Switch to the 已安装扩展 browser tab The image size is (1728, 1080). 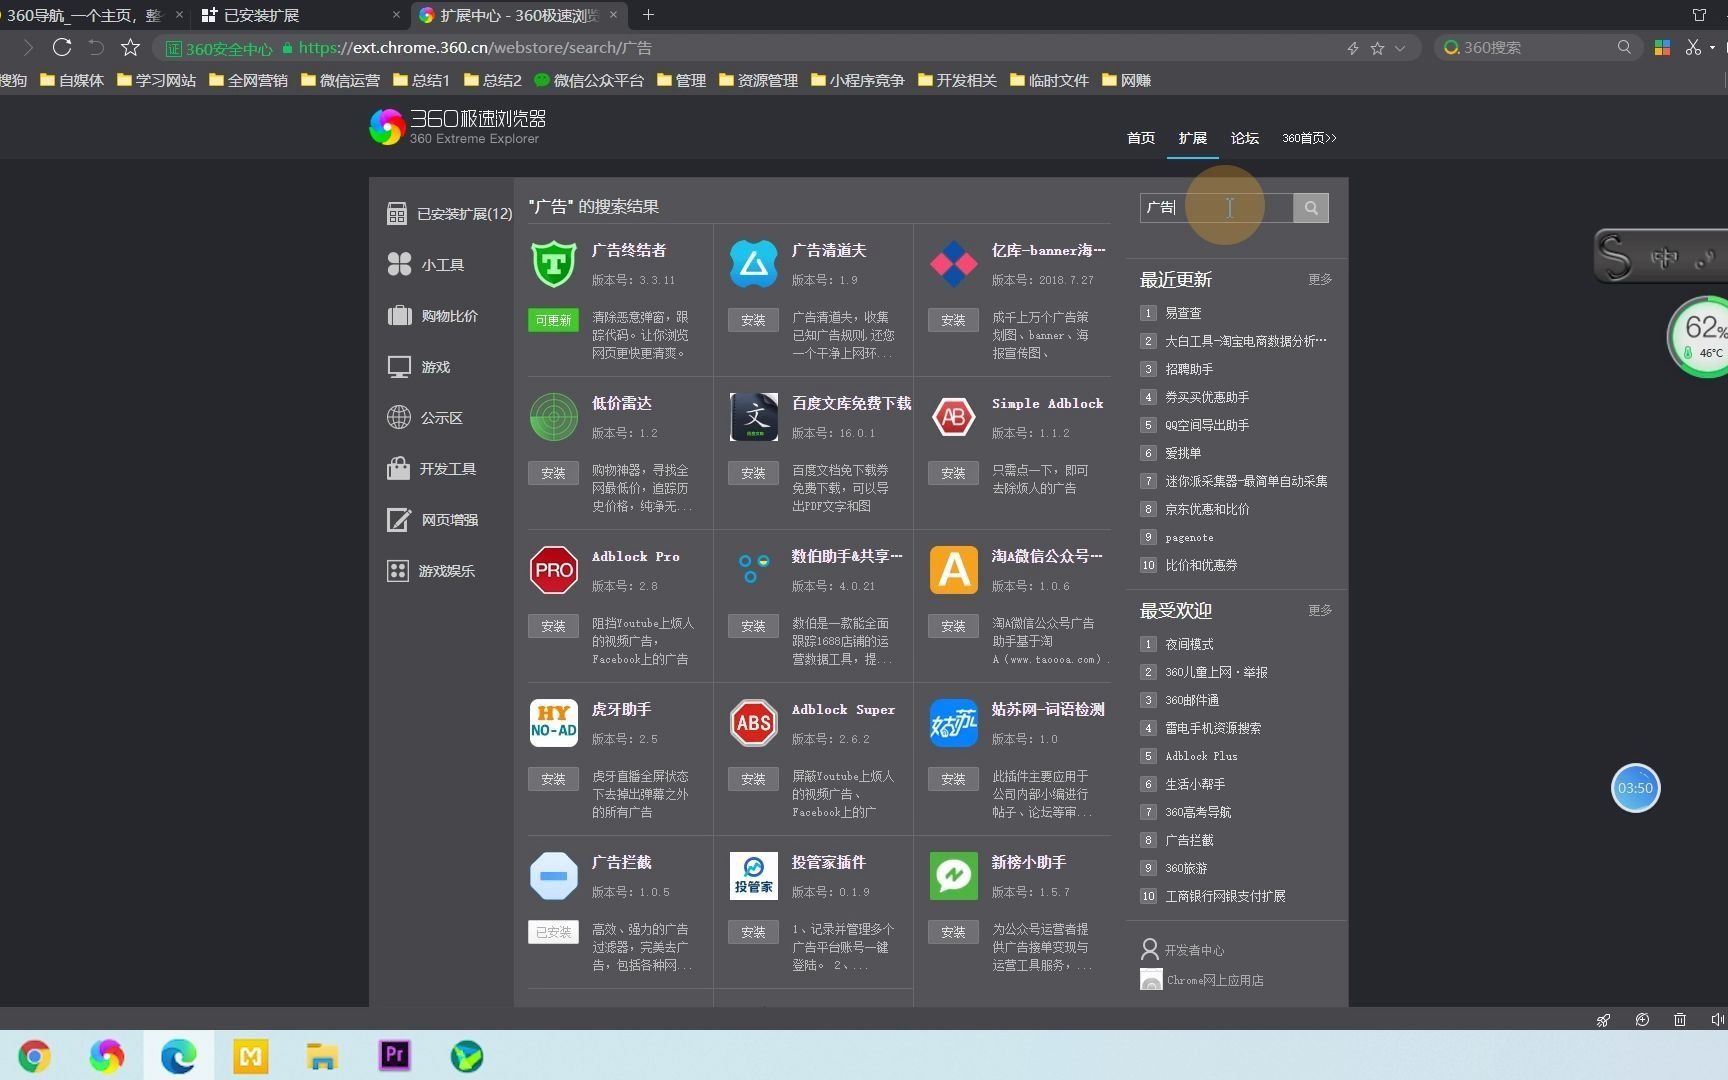[299, 15]
